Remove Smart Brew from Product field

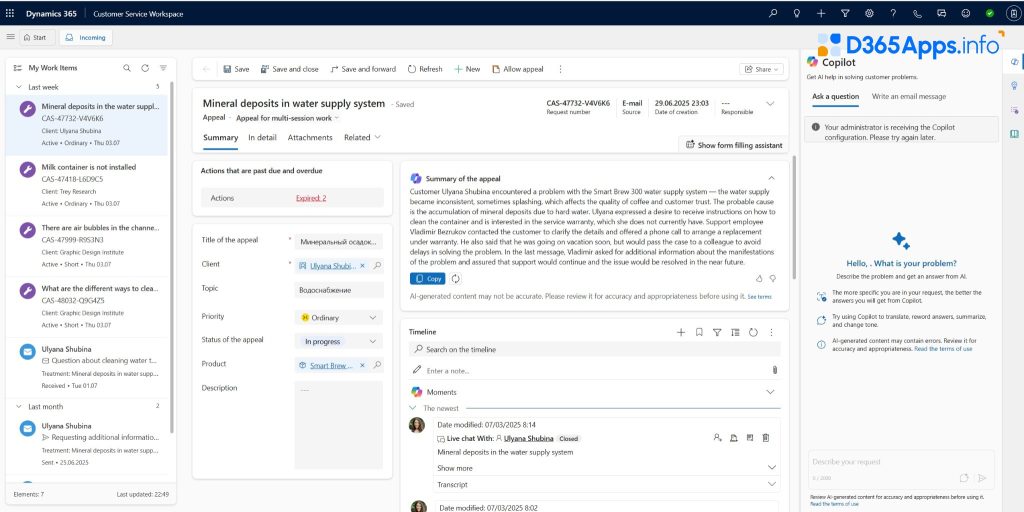pos(362,366)
